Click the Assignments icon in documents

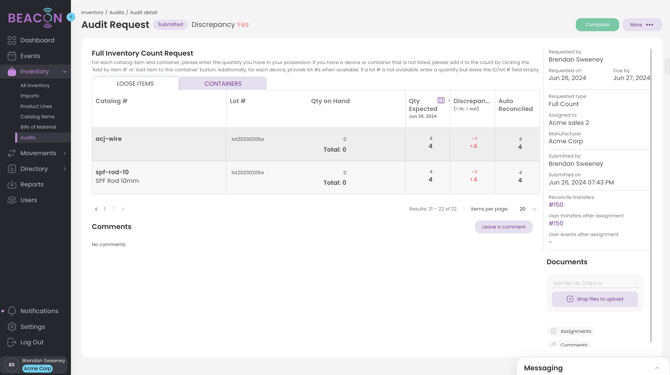[553, 331]
